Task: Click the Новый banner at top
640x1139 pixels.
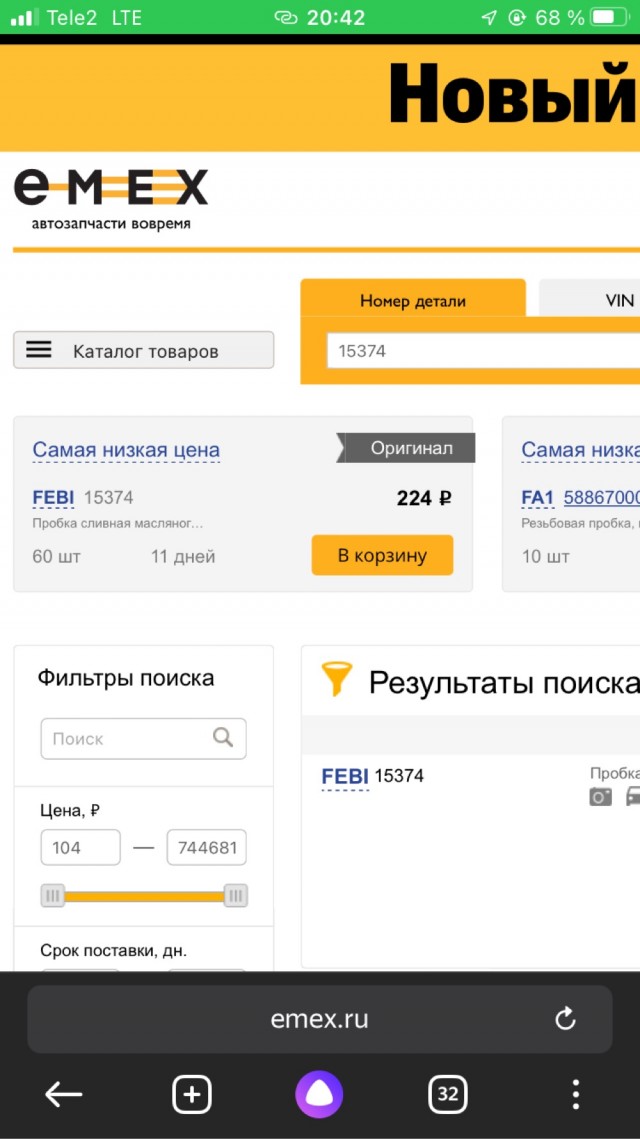Action: point(320,97)
